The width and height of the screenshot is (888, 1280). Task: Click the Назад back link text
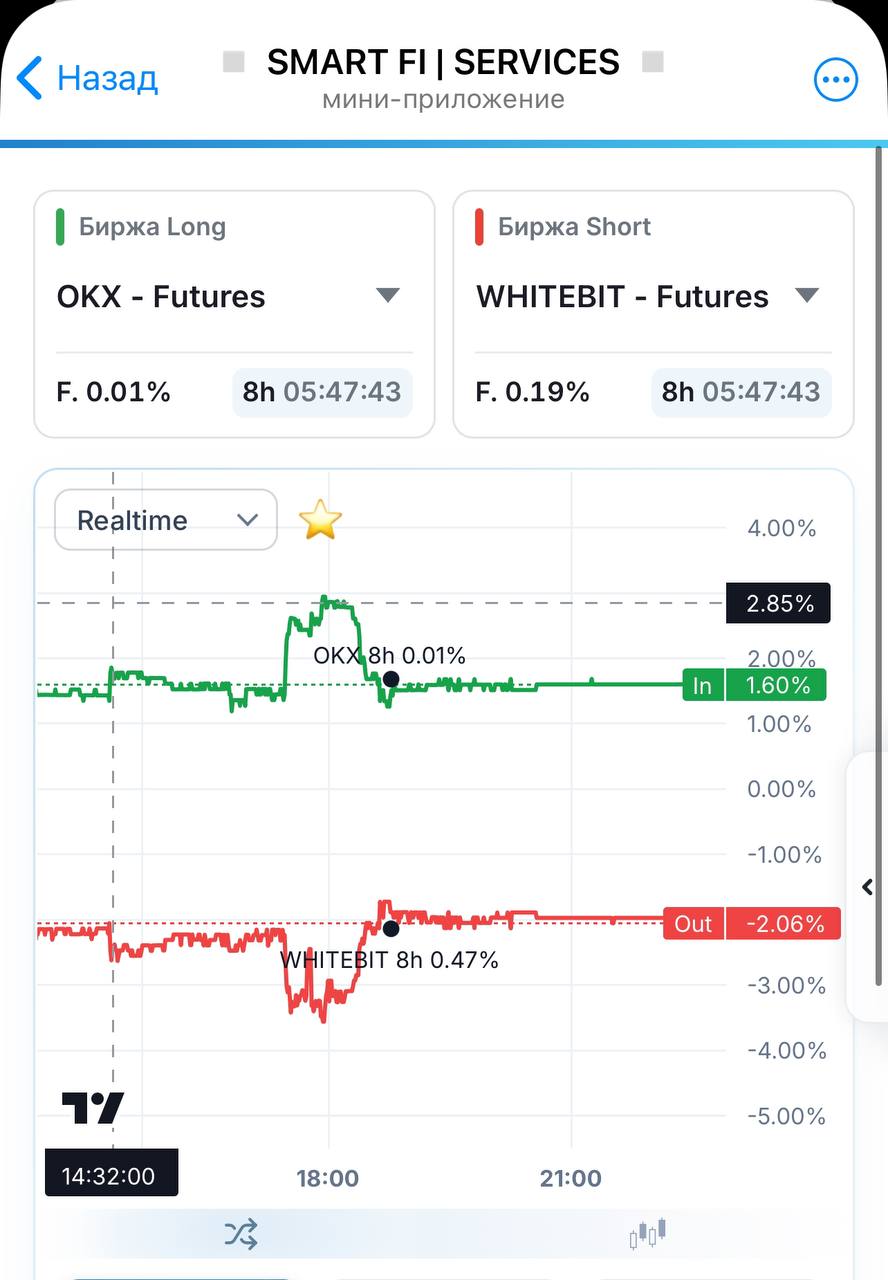tap(107, 78)
